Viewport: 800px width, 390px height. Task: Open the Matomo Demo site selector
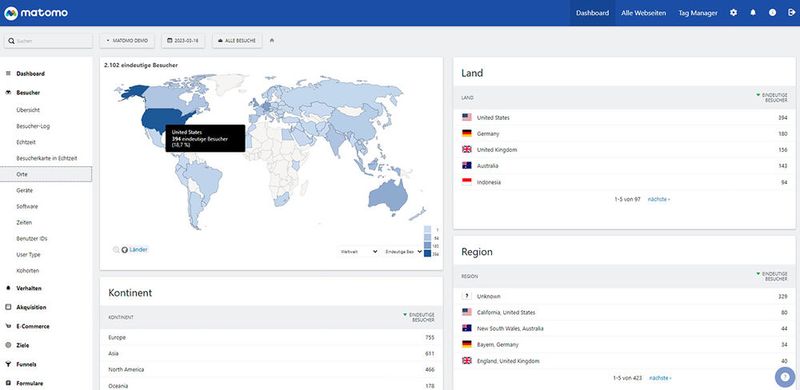pos(127,40)
